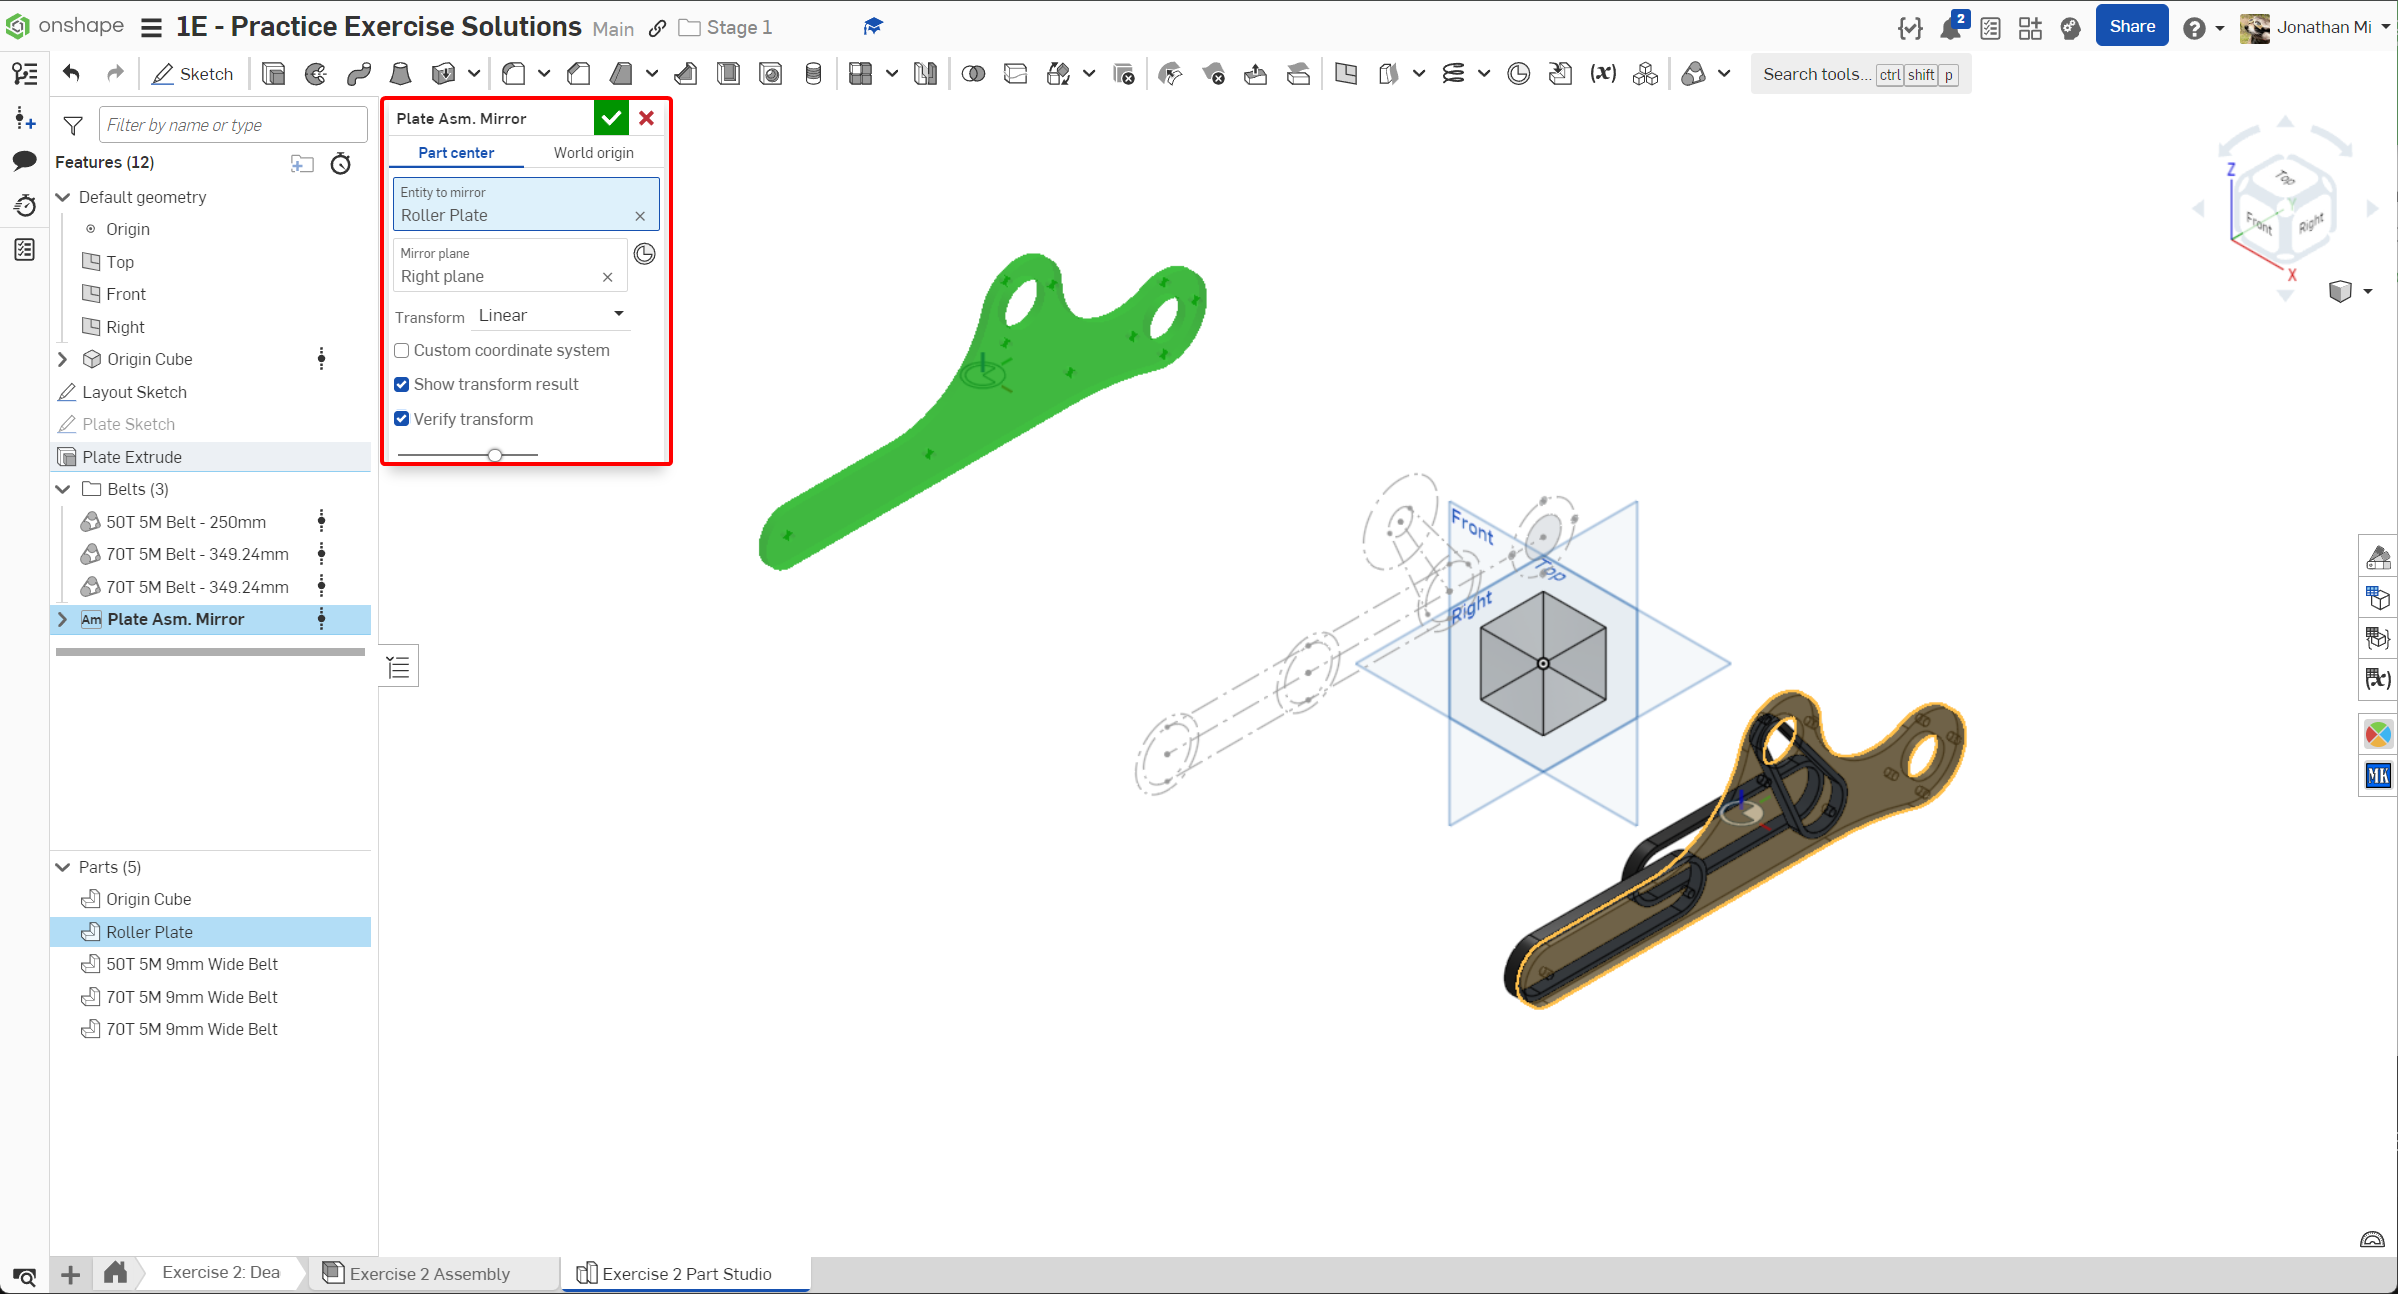Image resolution: width=2398 pixels, height=1294 pixels.
Task: Select the Sweep tool
Action: [x=358, y=74]
